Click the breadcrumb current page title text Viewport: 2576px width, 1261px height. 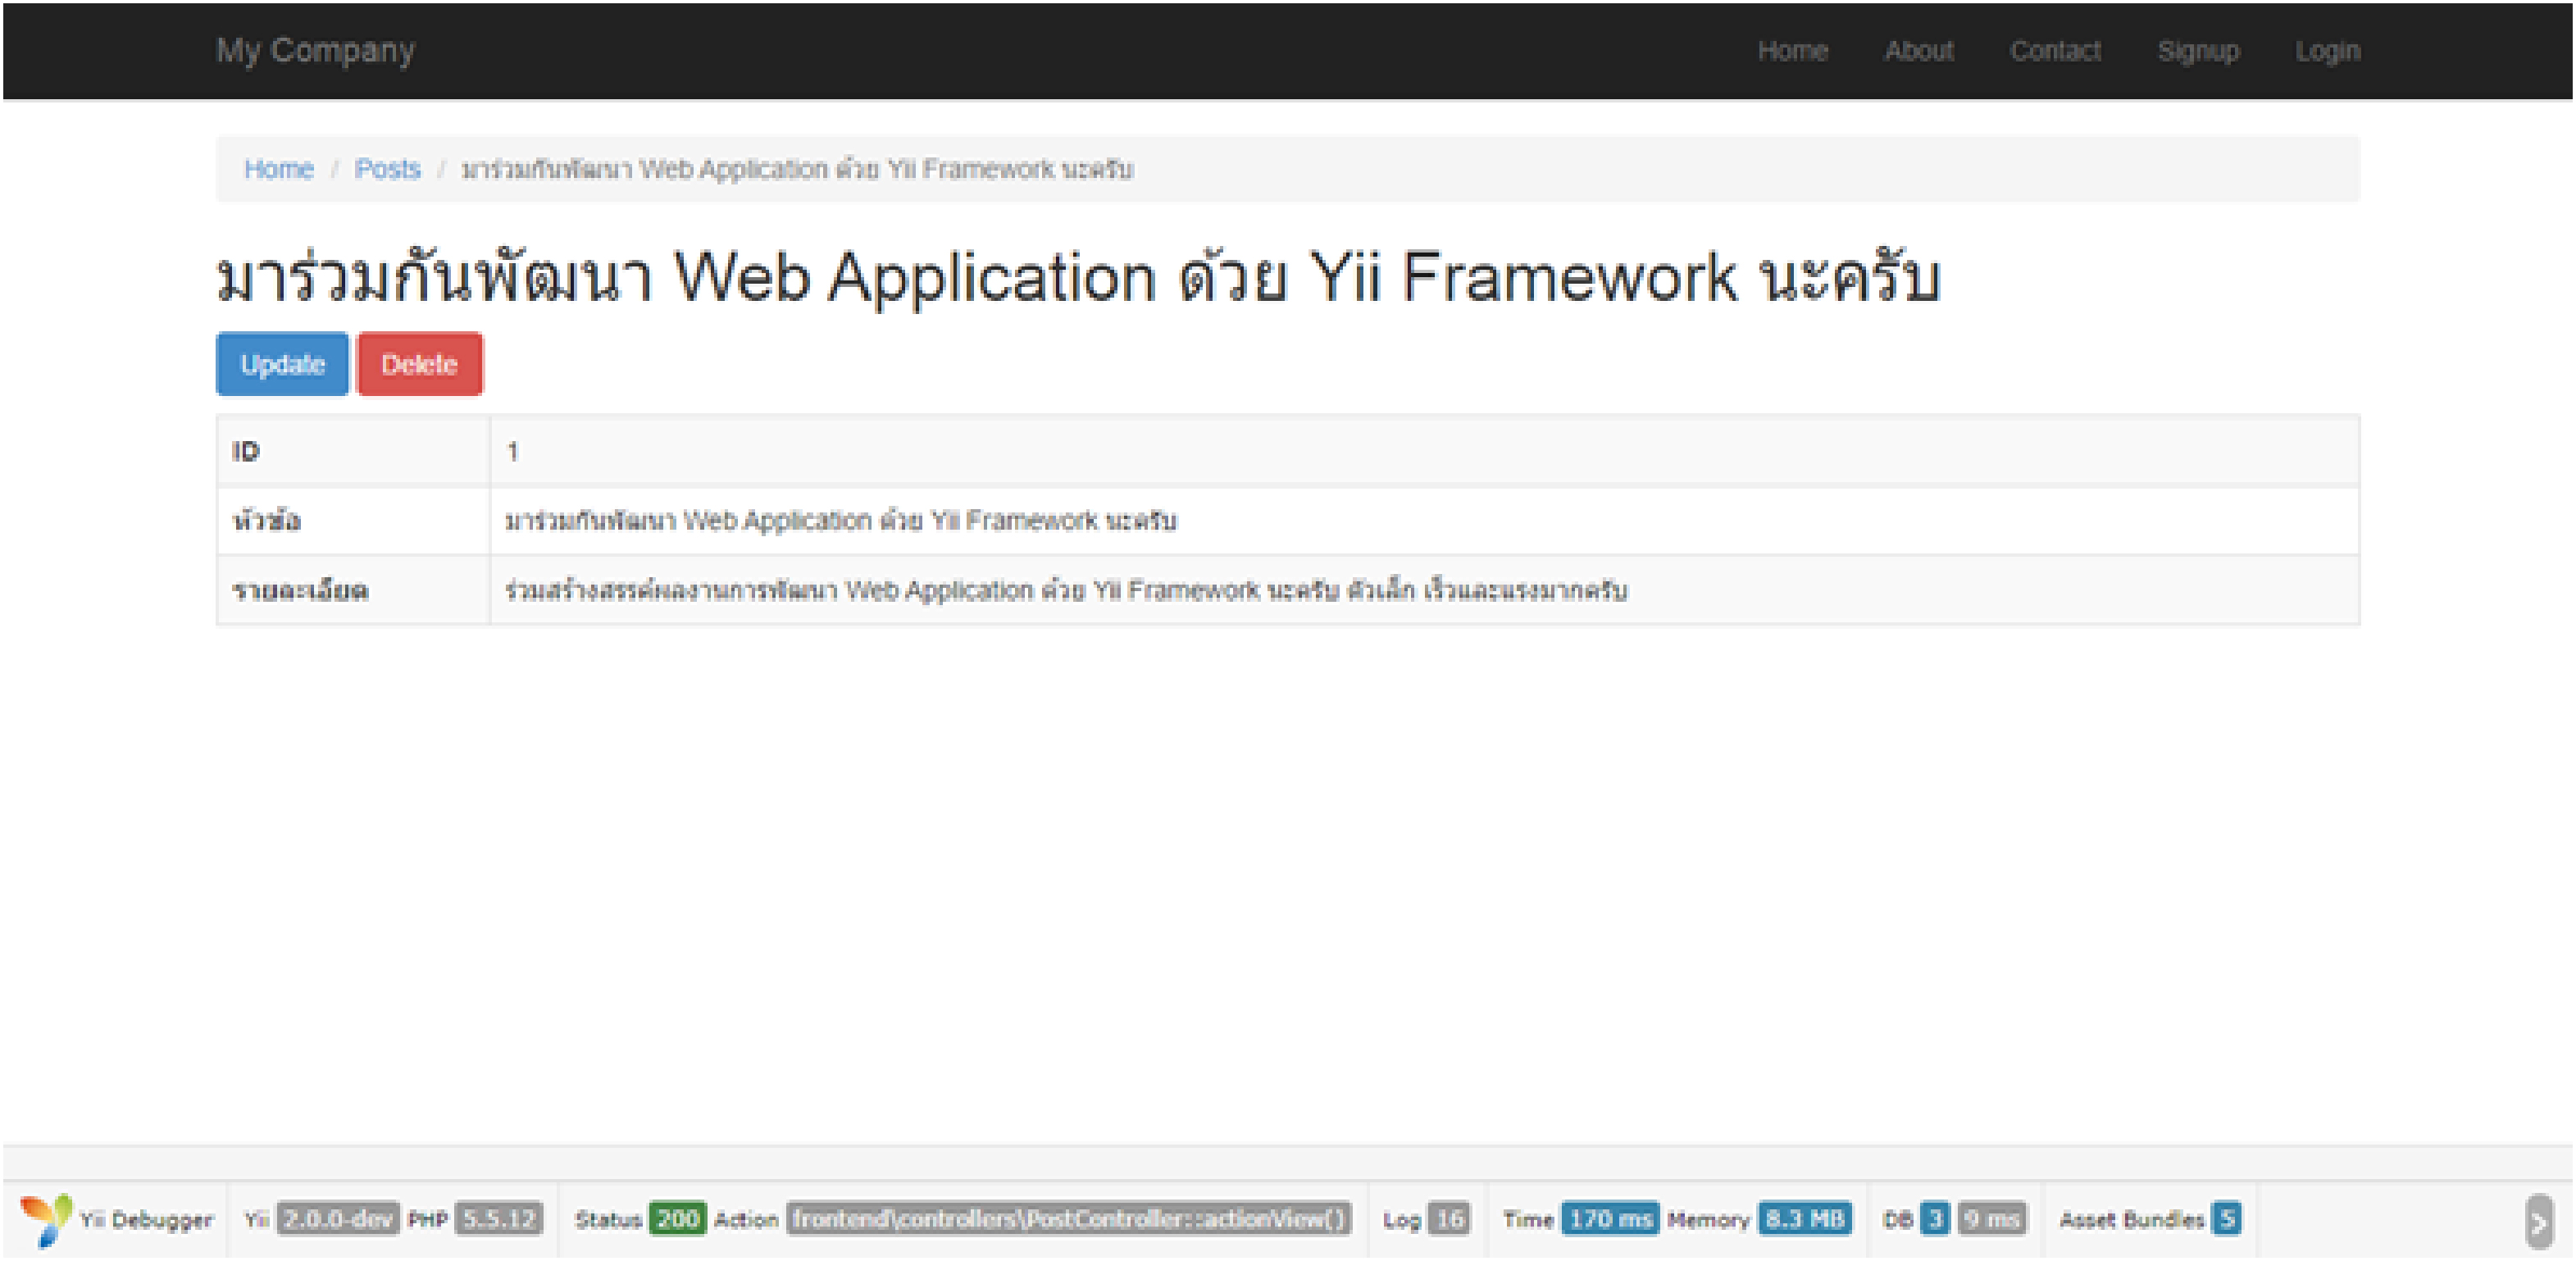point(796,169)
